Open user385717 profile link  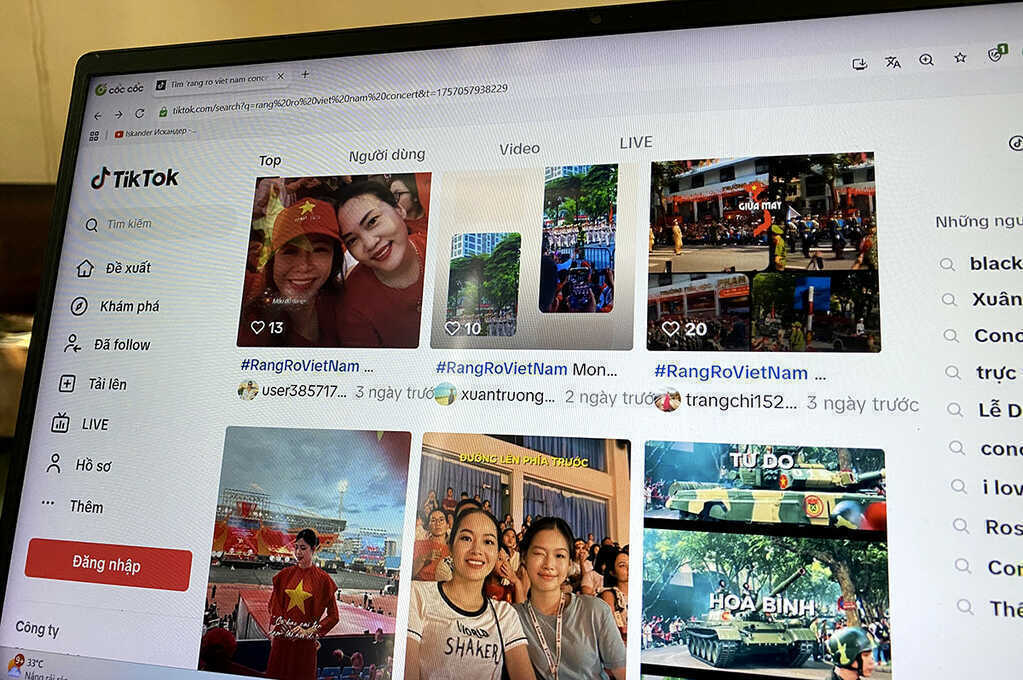pos(303,391)
